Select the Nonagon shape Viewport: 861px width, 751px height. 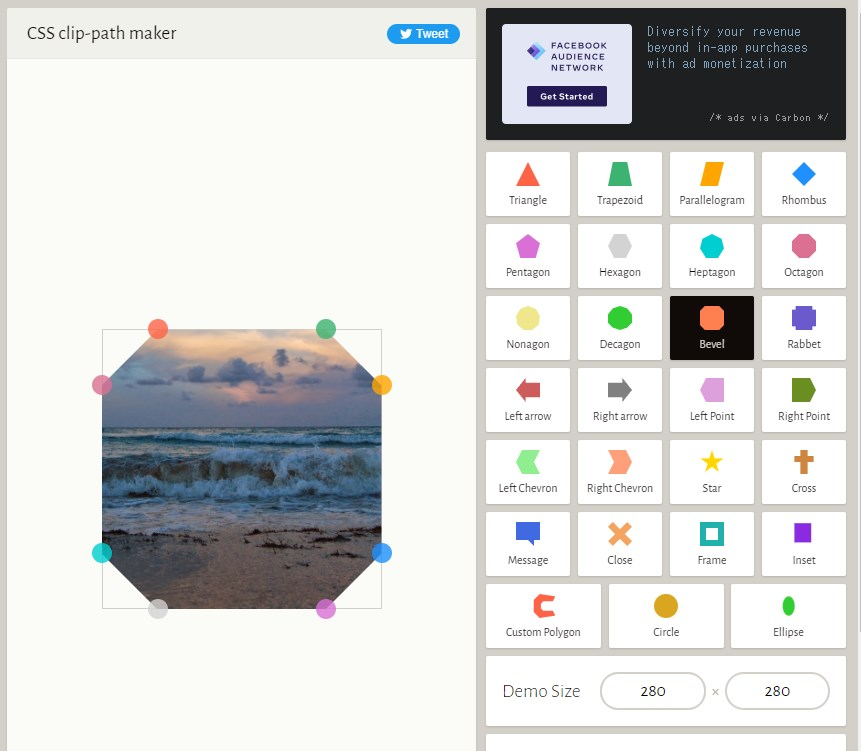click(x=528, y=328)
